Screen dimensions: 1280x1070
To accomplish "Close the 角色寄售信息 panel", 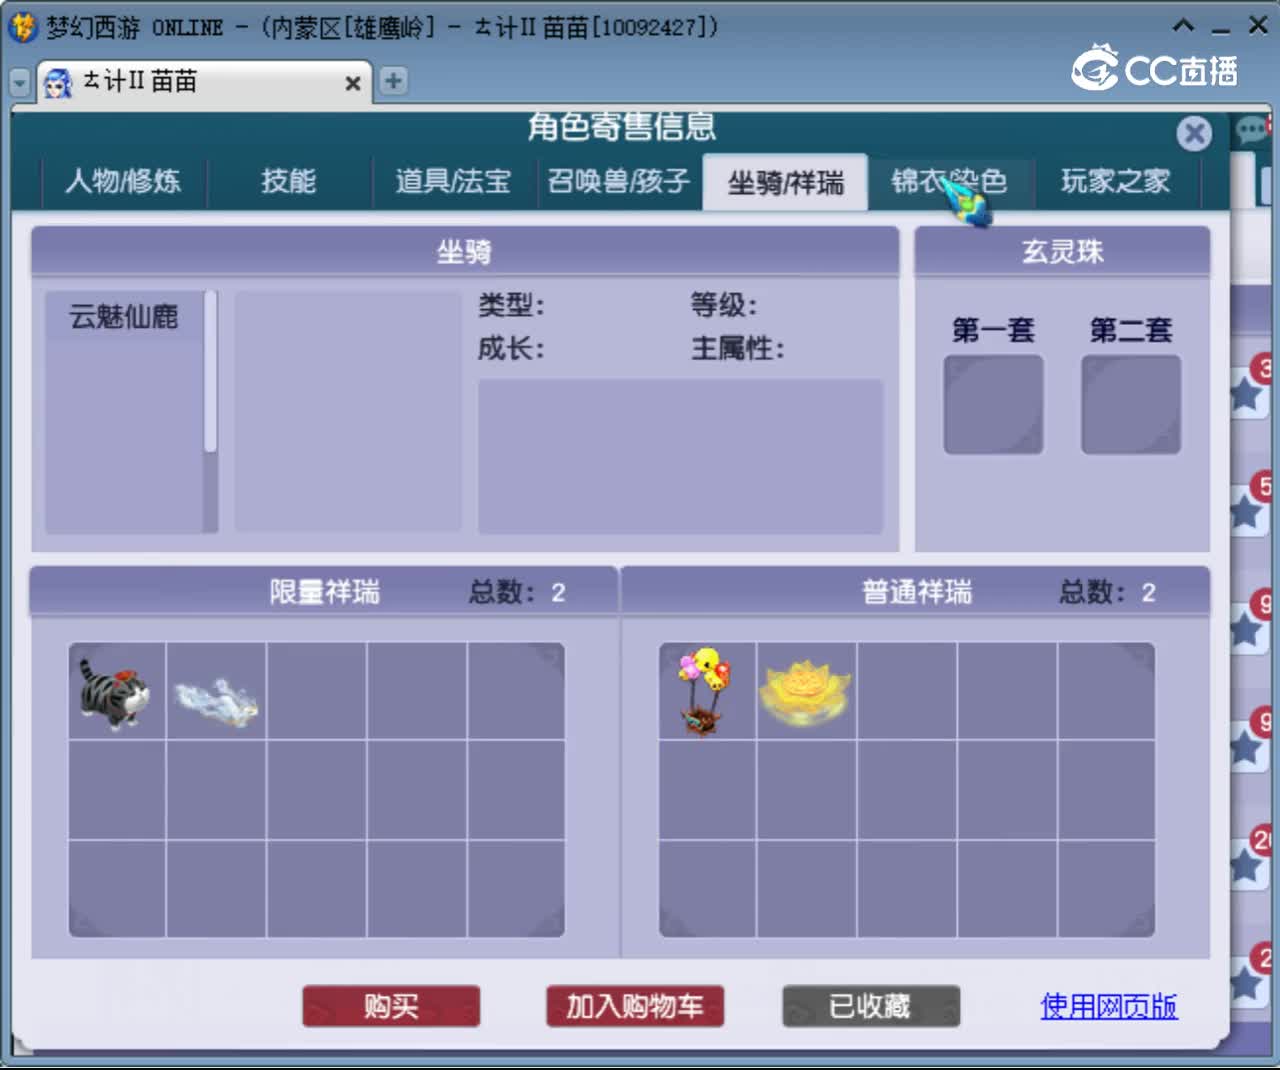I will (x=1194, y=133).
